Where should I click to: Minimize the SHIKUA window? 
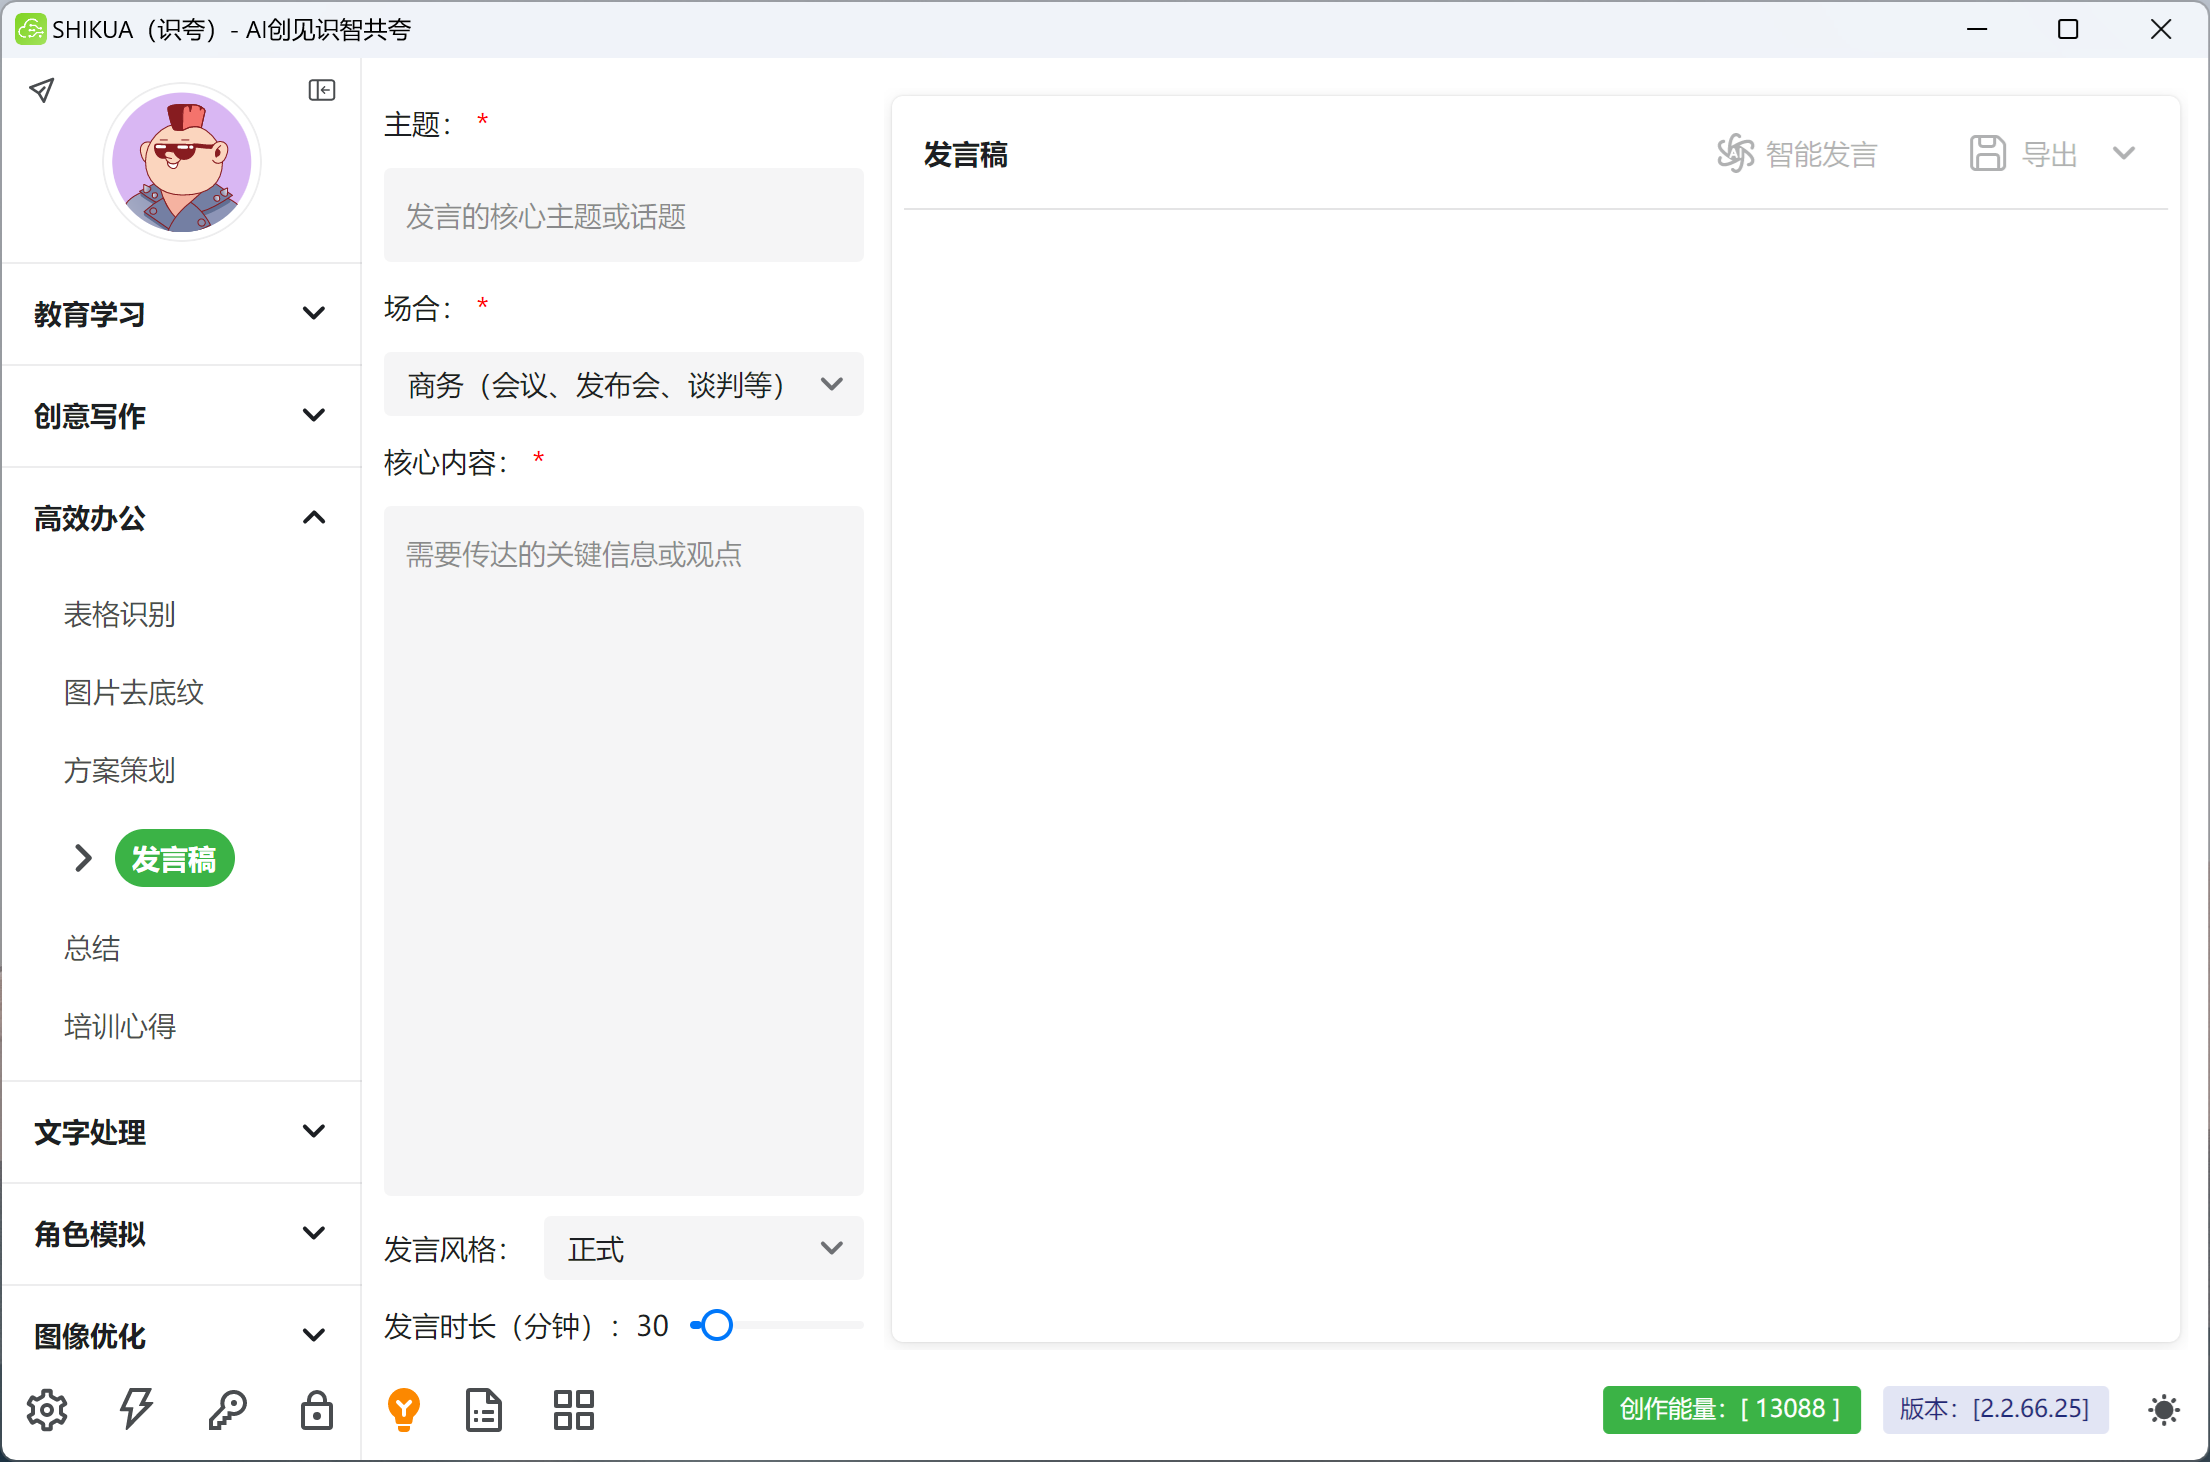coord(1977,29)
